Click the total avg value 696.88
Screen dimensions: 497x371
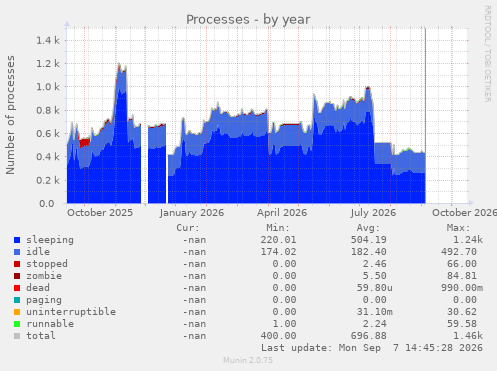(368, 336)
